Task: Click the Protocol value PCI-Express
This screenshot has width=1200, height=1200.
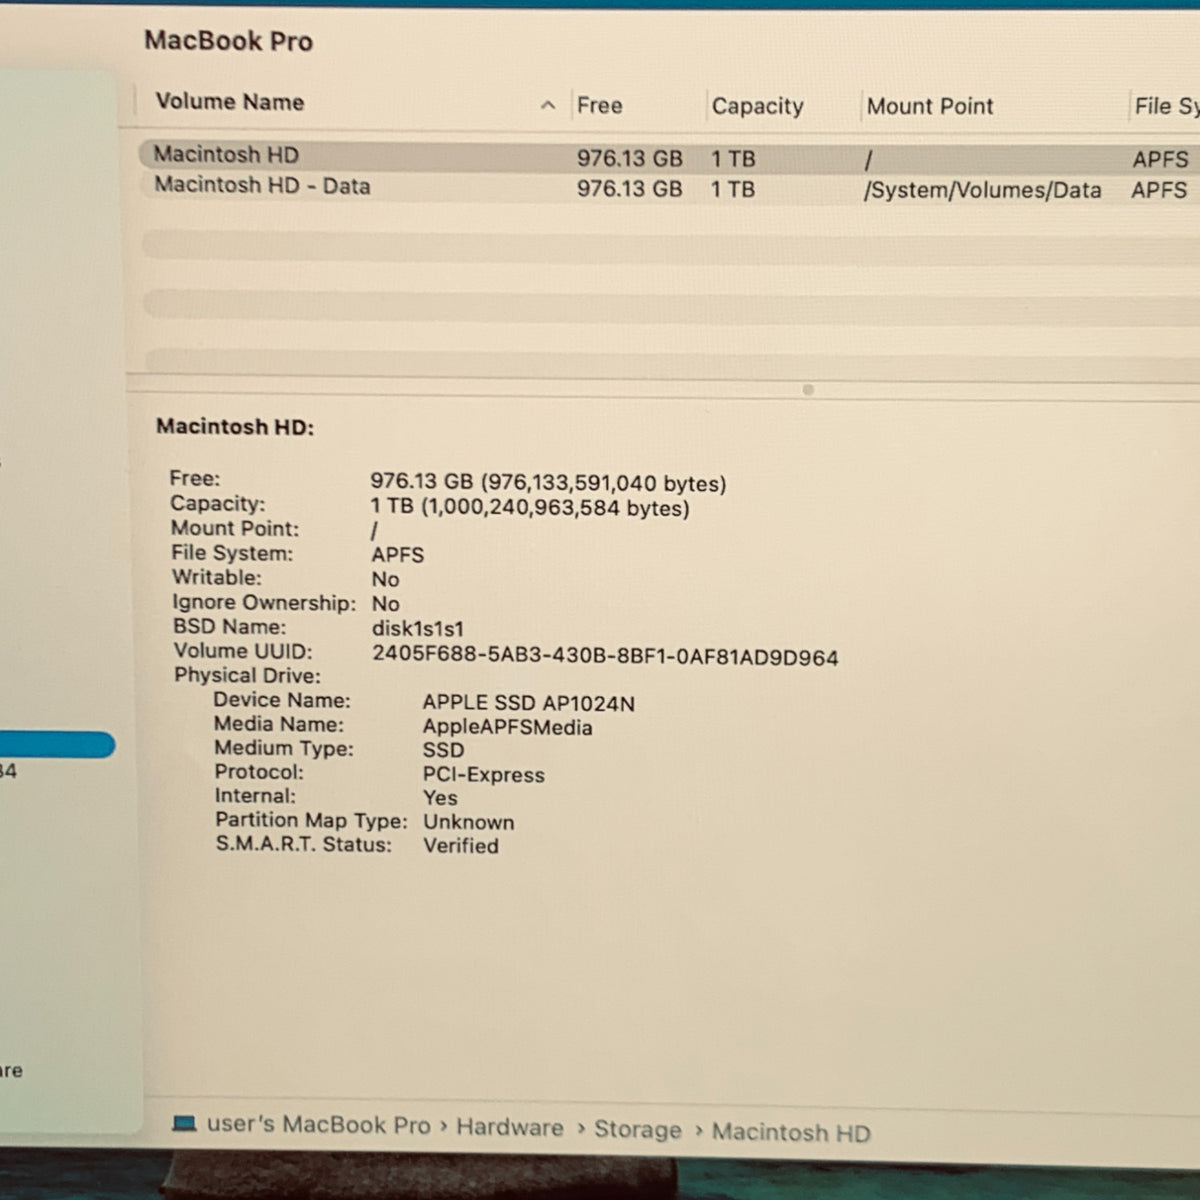Action: [483, 775]
